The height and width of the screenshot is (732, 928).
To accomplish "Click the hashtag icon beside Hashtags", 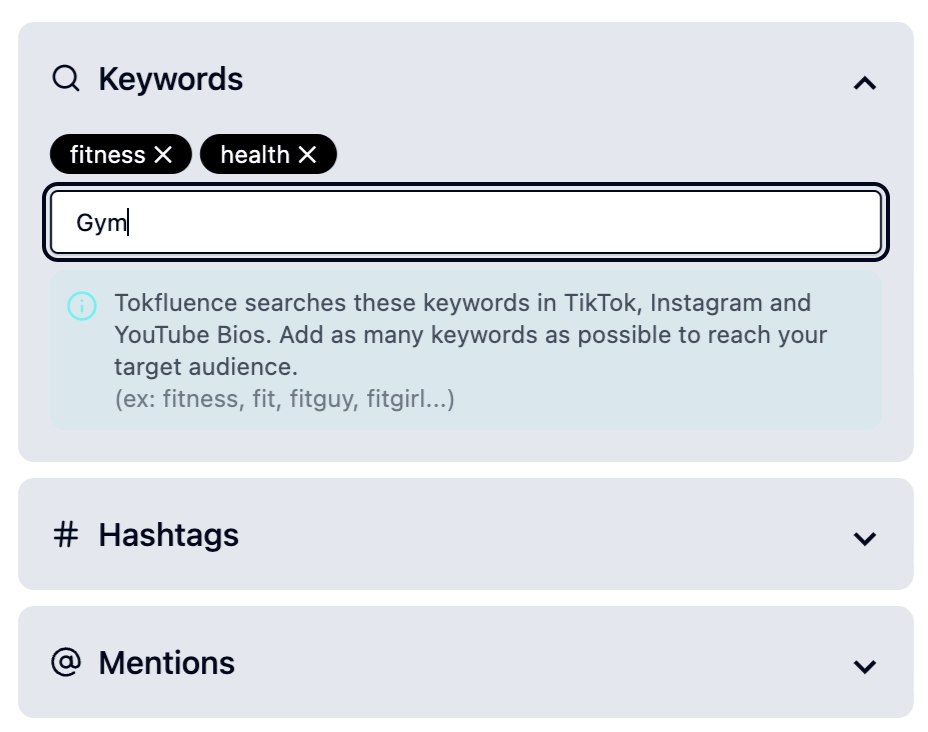I will (x=67, y=535).
